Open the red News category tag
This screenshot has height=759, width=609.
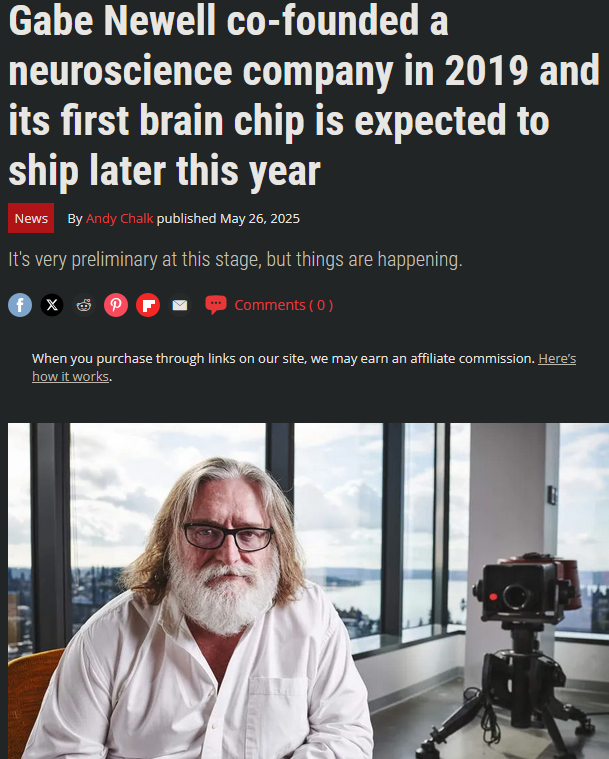click(x=31, y=218)
